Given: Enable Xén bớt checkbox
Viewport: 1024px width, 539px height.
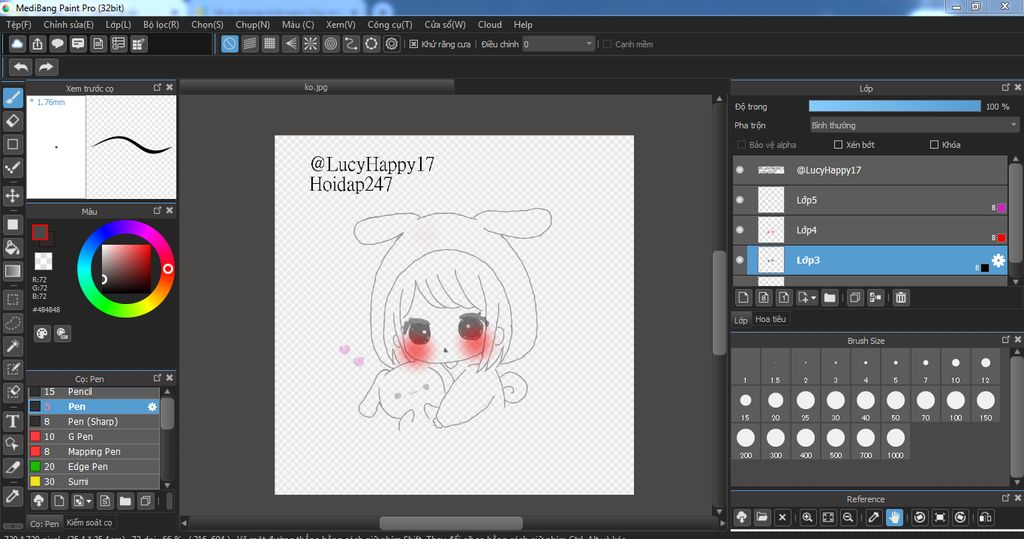Looking at the screenshot, I should [x=839, y=145].
